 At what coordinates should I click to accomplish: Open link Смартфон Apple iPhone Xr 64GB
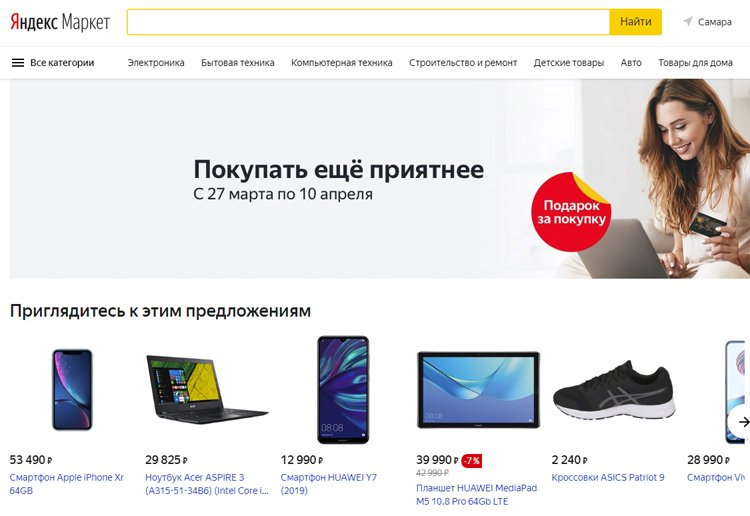tap(66, 483)
